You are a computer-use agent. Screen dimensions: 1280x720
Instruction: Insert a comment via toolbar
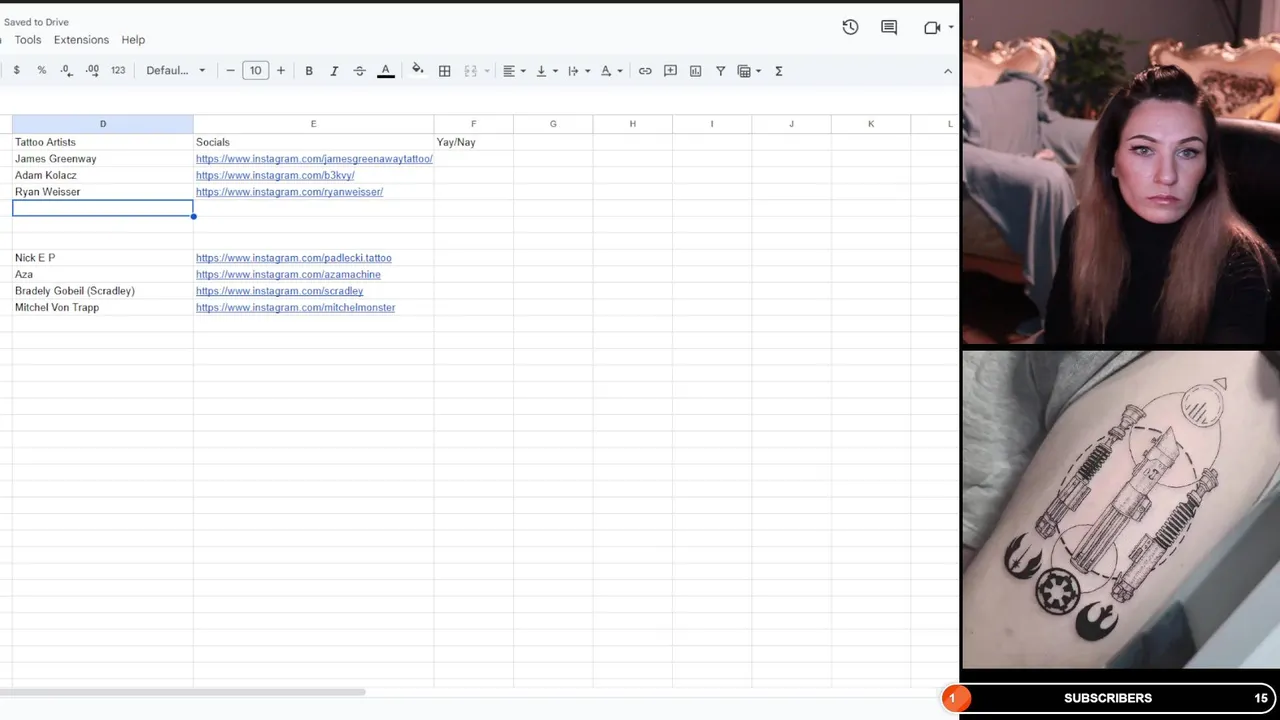[670, 71]
